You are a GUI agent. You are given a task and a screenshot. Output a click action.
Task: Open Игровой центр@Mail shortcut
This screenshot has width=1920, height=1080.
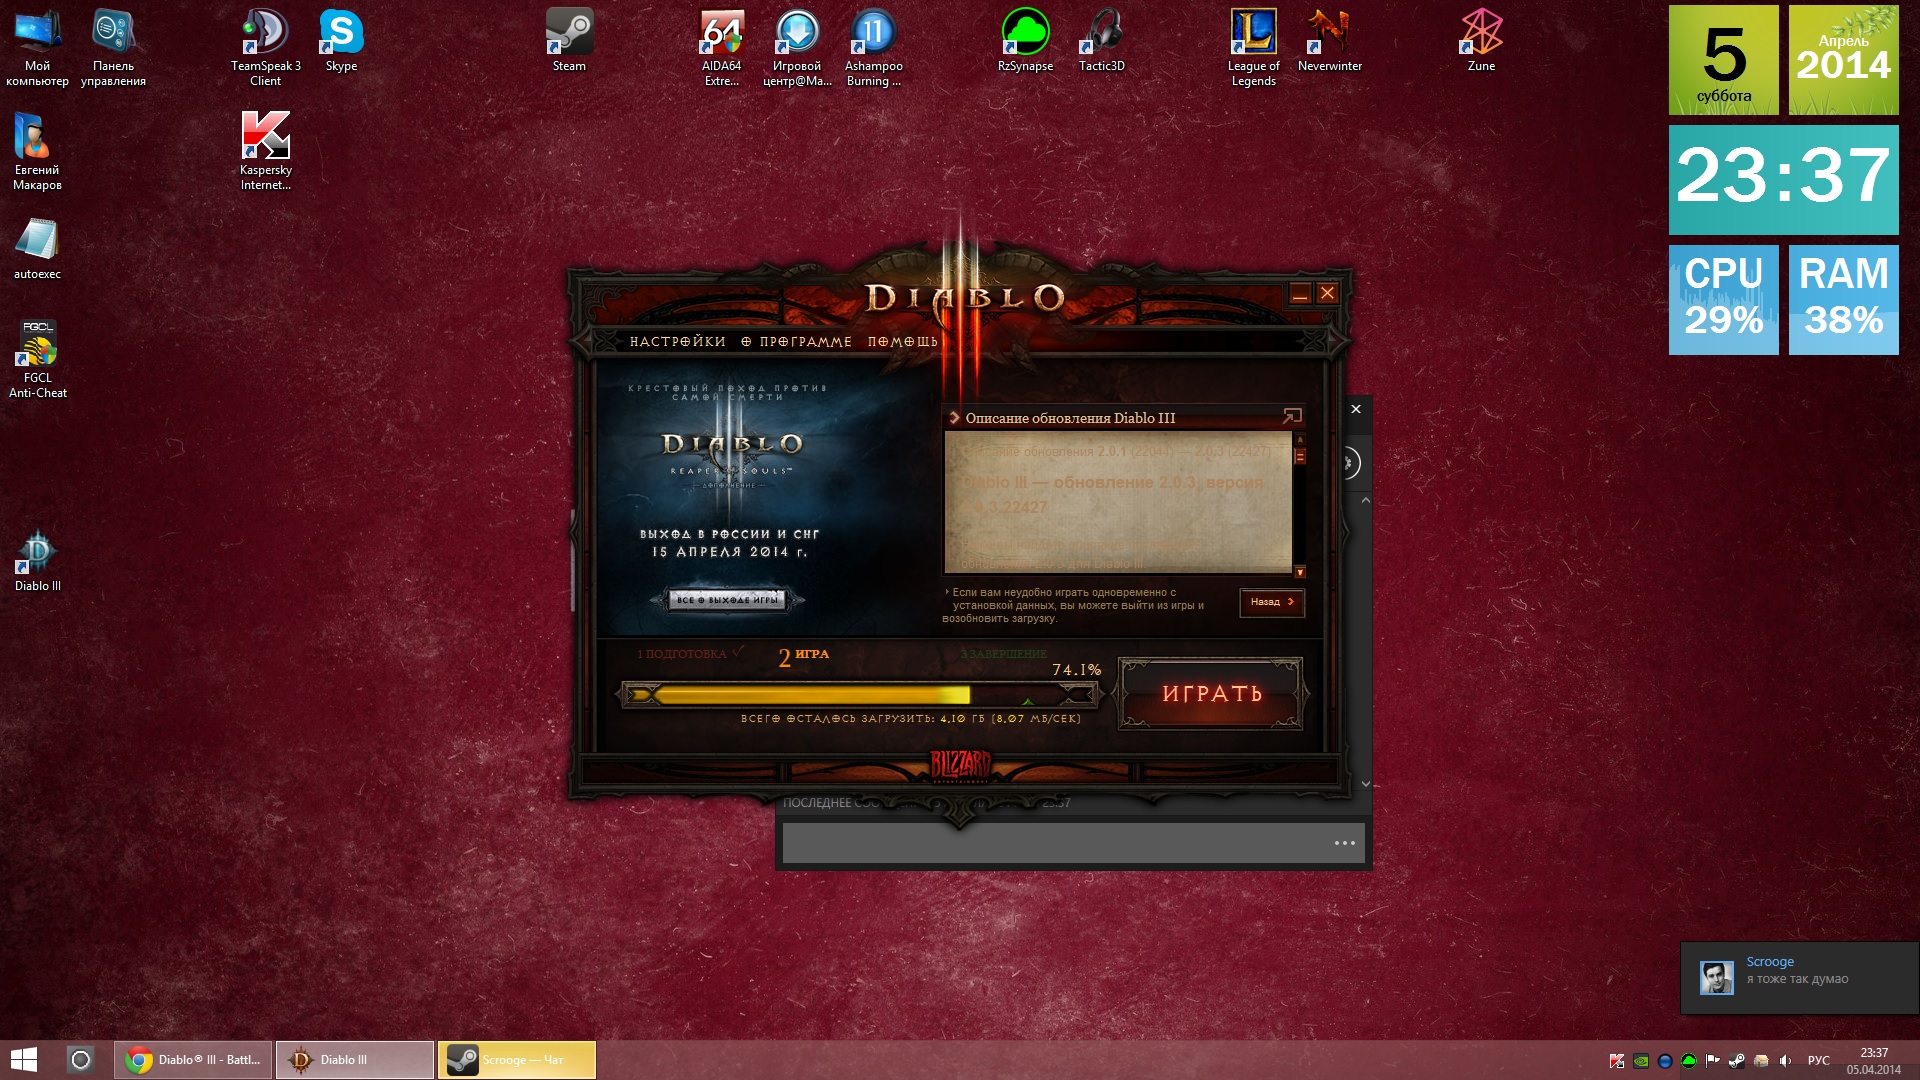pos(797,47)
